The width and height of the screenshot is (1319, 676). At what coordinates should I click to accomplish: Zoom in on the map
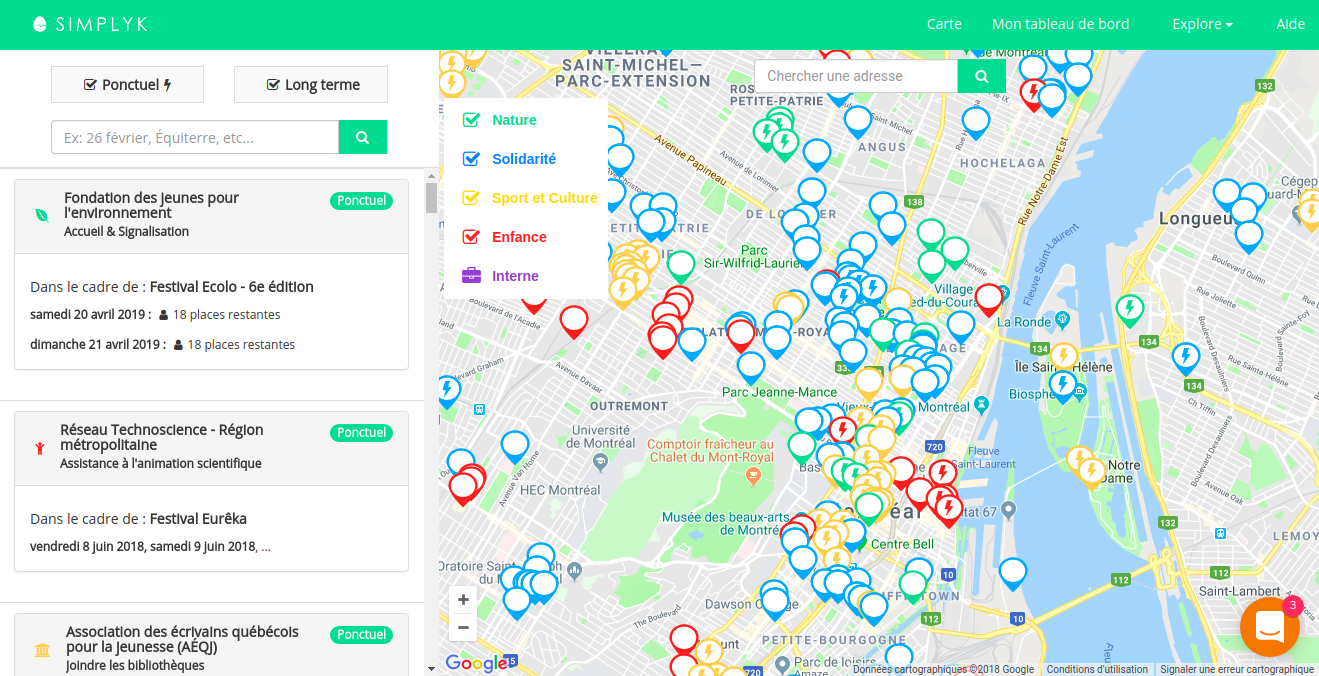click(463, 600)
